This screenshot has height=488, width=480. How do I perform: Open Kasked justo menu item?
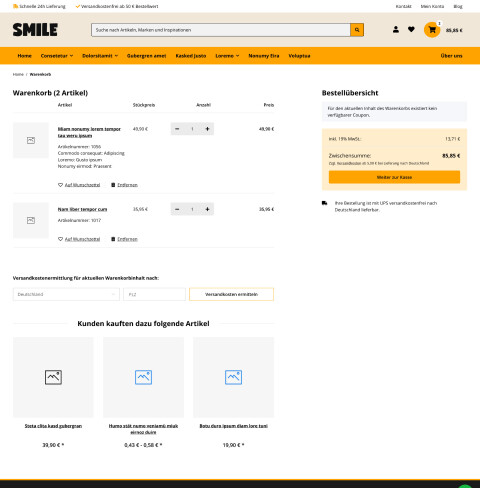191,56
